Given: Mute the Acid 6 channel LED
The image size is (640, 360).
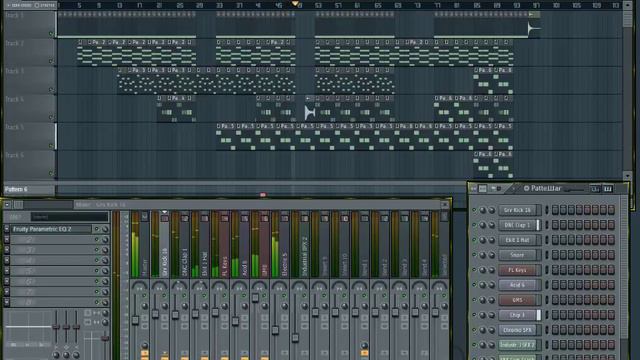Looking at the screenshot, I should click(x=474, y=285).
